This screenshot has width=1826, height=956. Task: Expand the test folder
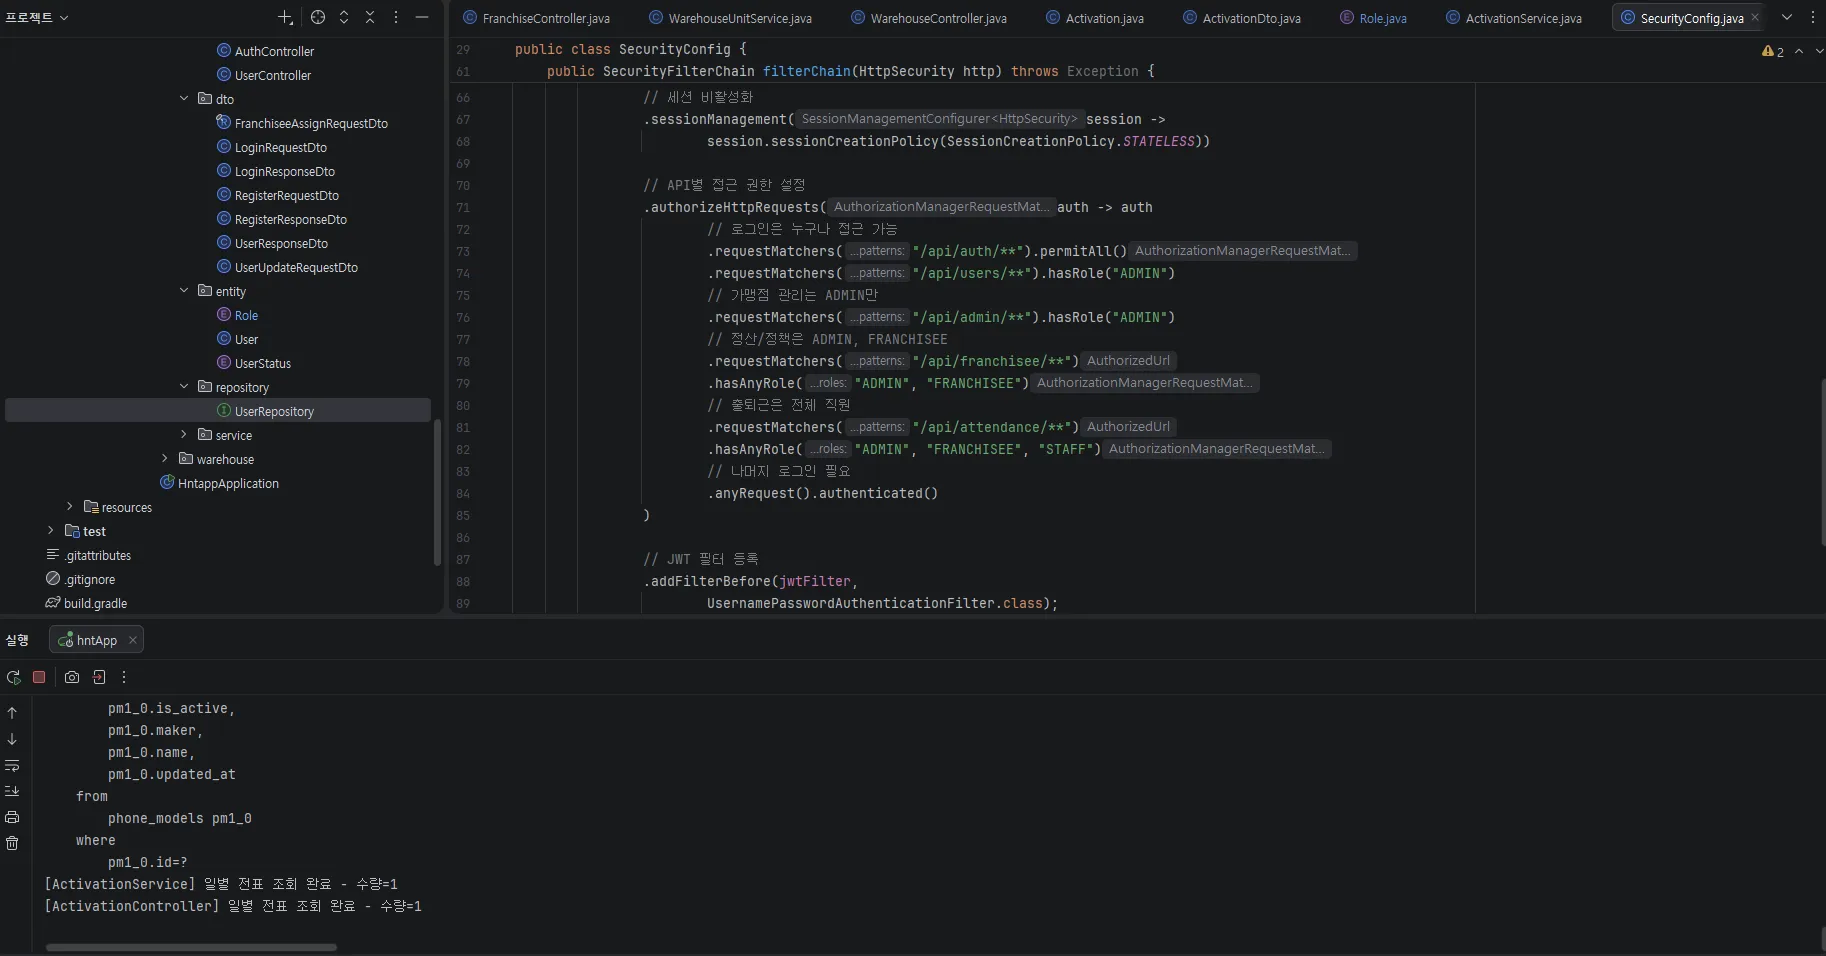click(51, 531)
